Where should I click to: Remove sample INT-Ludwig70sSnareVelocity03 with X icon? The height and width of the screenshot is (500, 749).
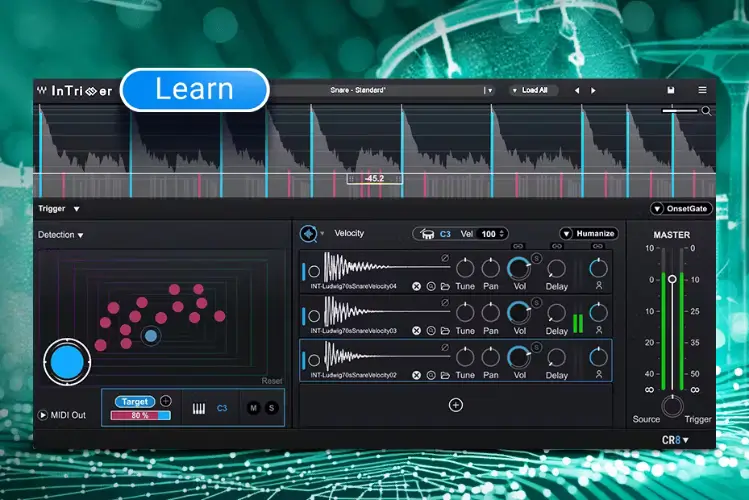[417, 330]
